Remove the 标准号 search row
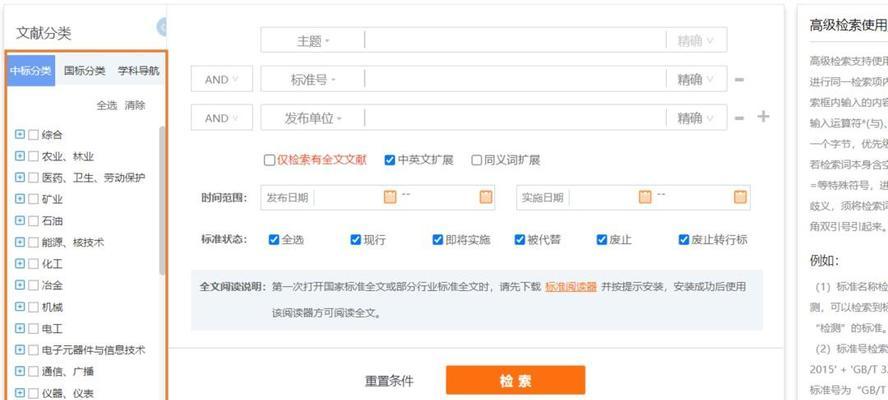The image size is (888, 400). (739, 80)
